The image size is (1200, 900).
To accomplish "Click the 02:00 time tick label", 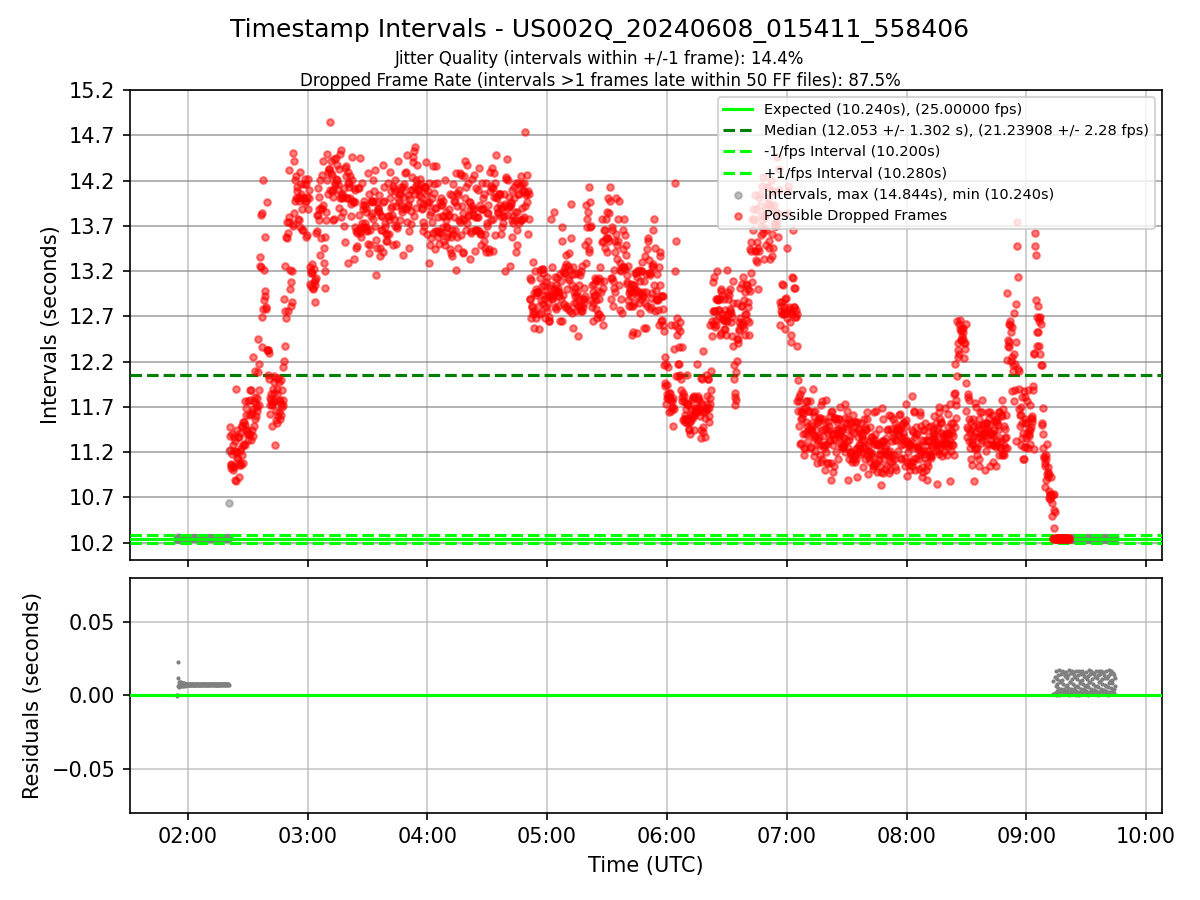I will [x=188, y=833].
